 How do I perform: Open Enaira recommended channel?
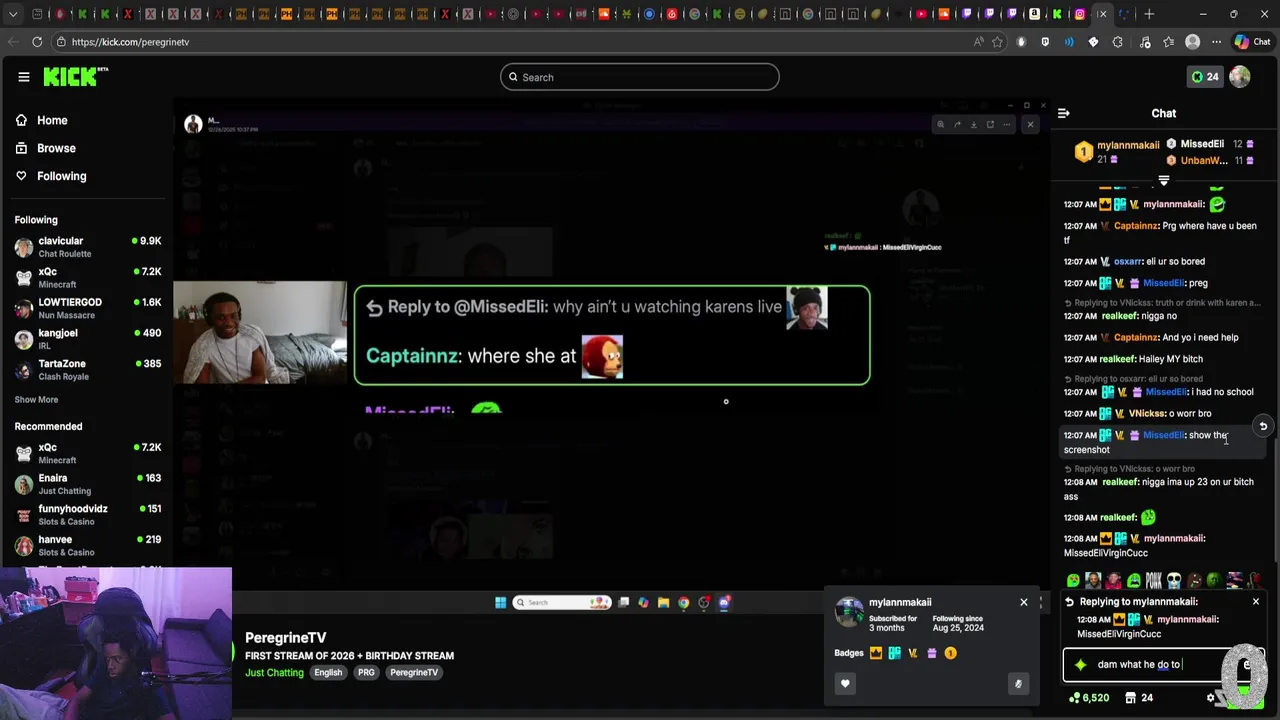click(x=88, y=484)
